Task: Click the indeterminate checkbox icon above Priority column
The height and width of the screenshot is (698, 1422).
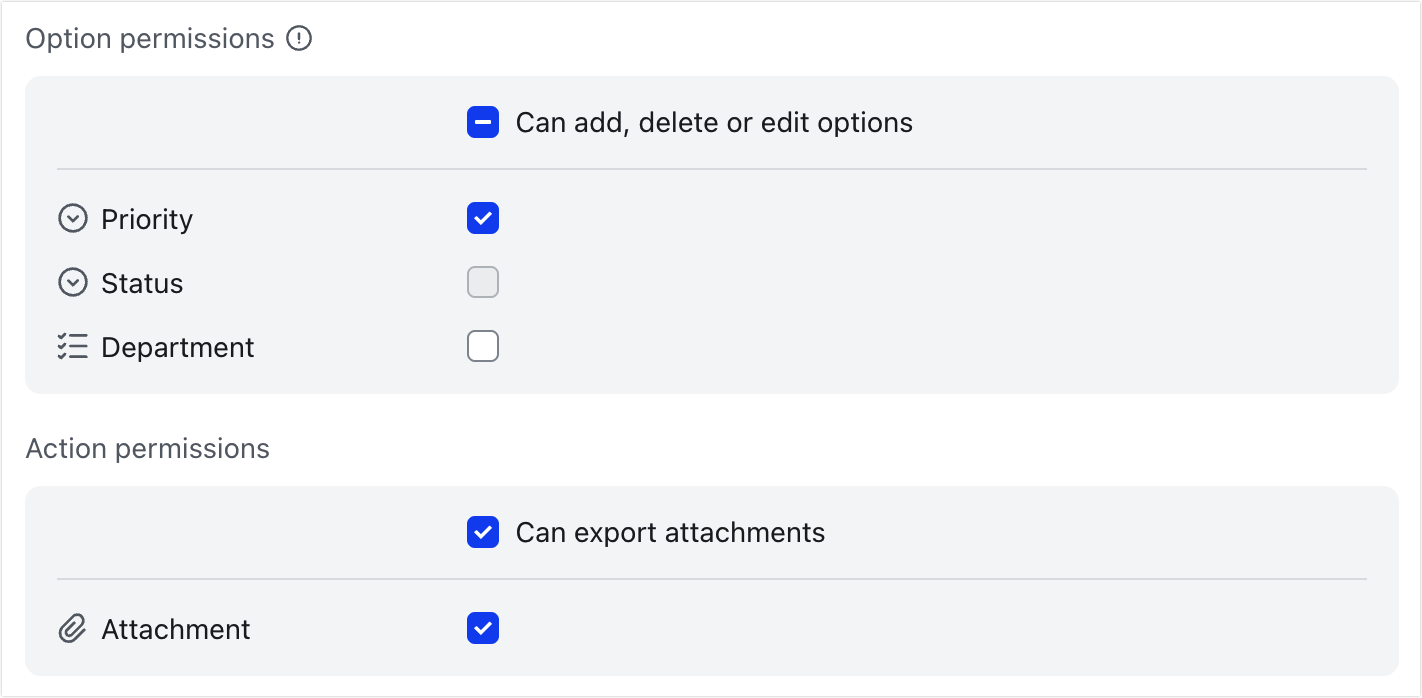Action: pyautogui.click(x=483, y=122)
